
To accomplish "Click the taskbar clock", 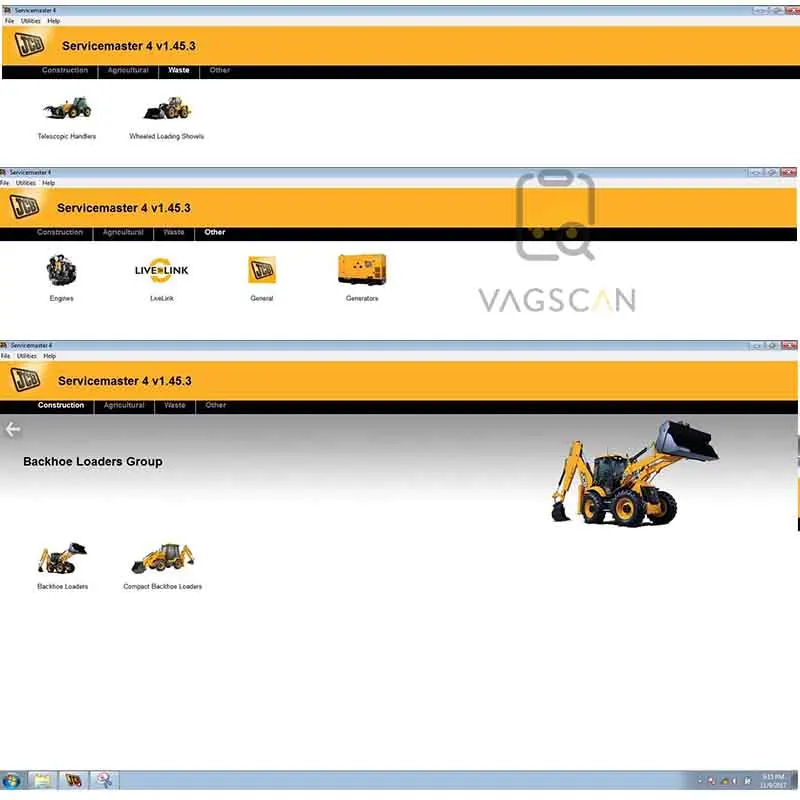I will pos(773,781).
